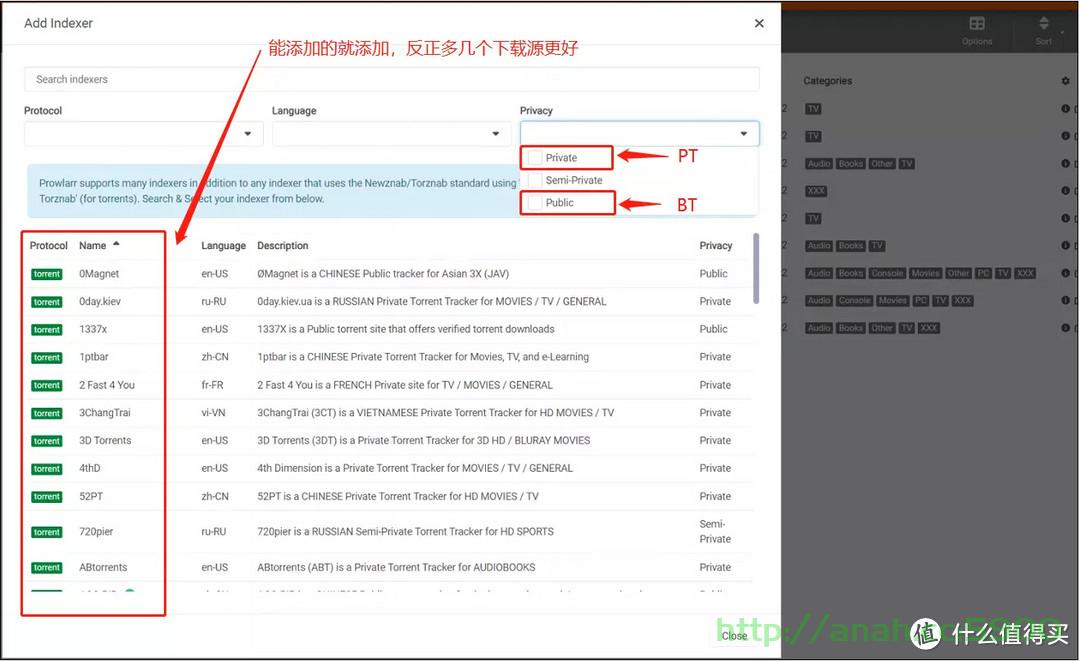Click the Private cell in the 4thD row
Image resolution: width=1080 pixels, height=661 pixels.
point(715,468)
